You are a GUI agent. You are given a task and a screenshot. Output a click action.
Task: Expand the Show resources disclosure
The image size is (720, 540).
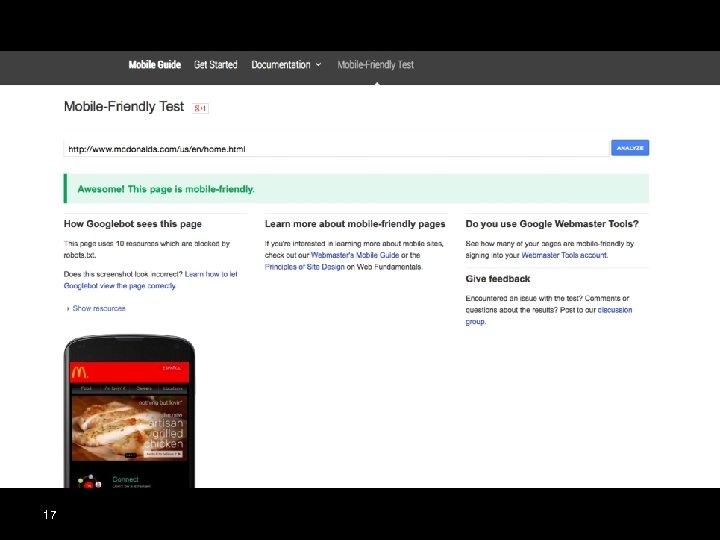tap(96, 308)
